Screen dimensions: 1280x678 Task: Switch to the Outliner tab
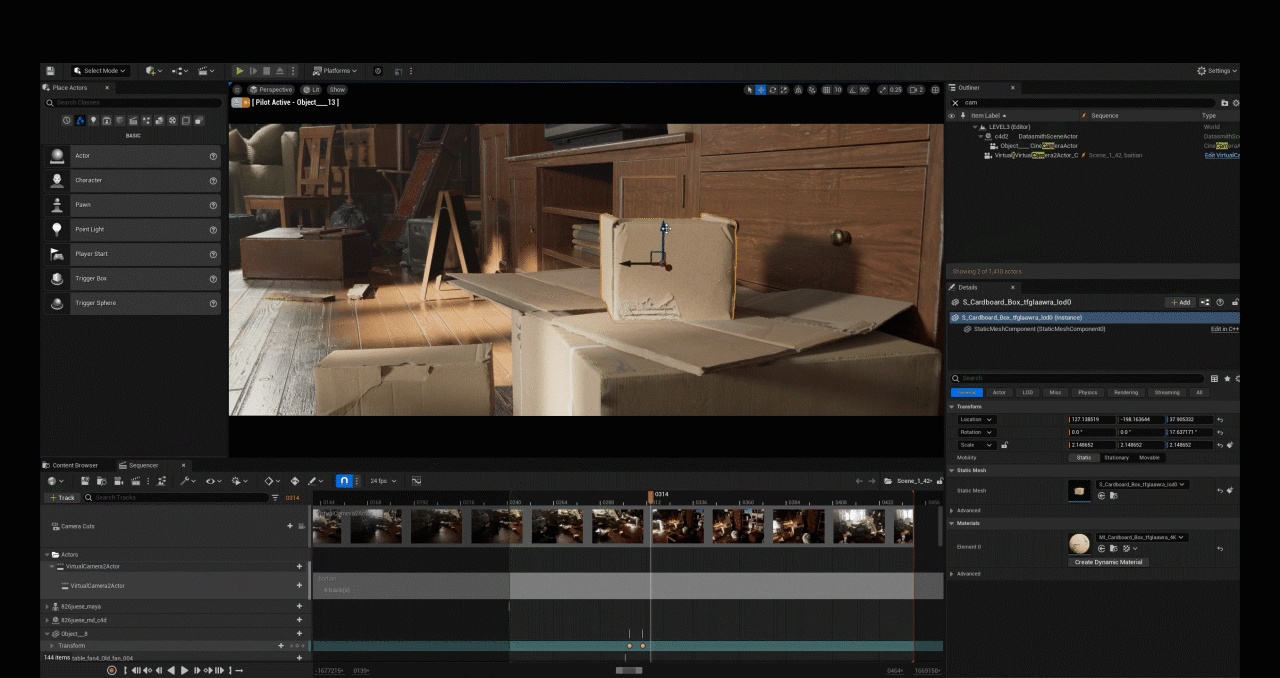pyautogui.click(x=969, y=88)
